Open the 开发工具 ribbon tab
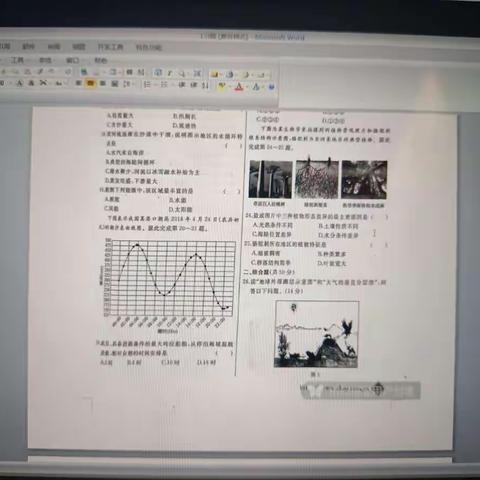480x480 pixels. pos(110,47)
